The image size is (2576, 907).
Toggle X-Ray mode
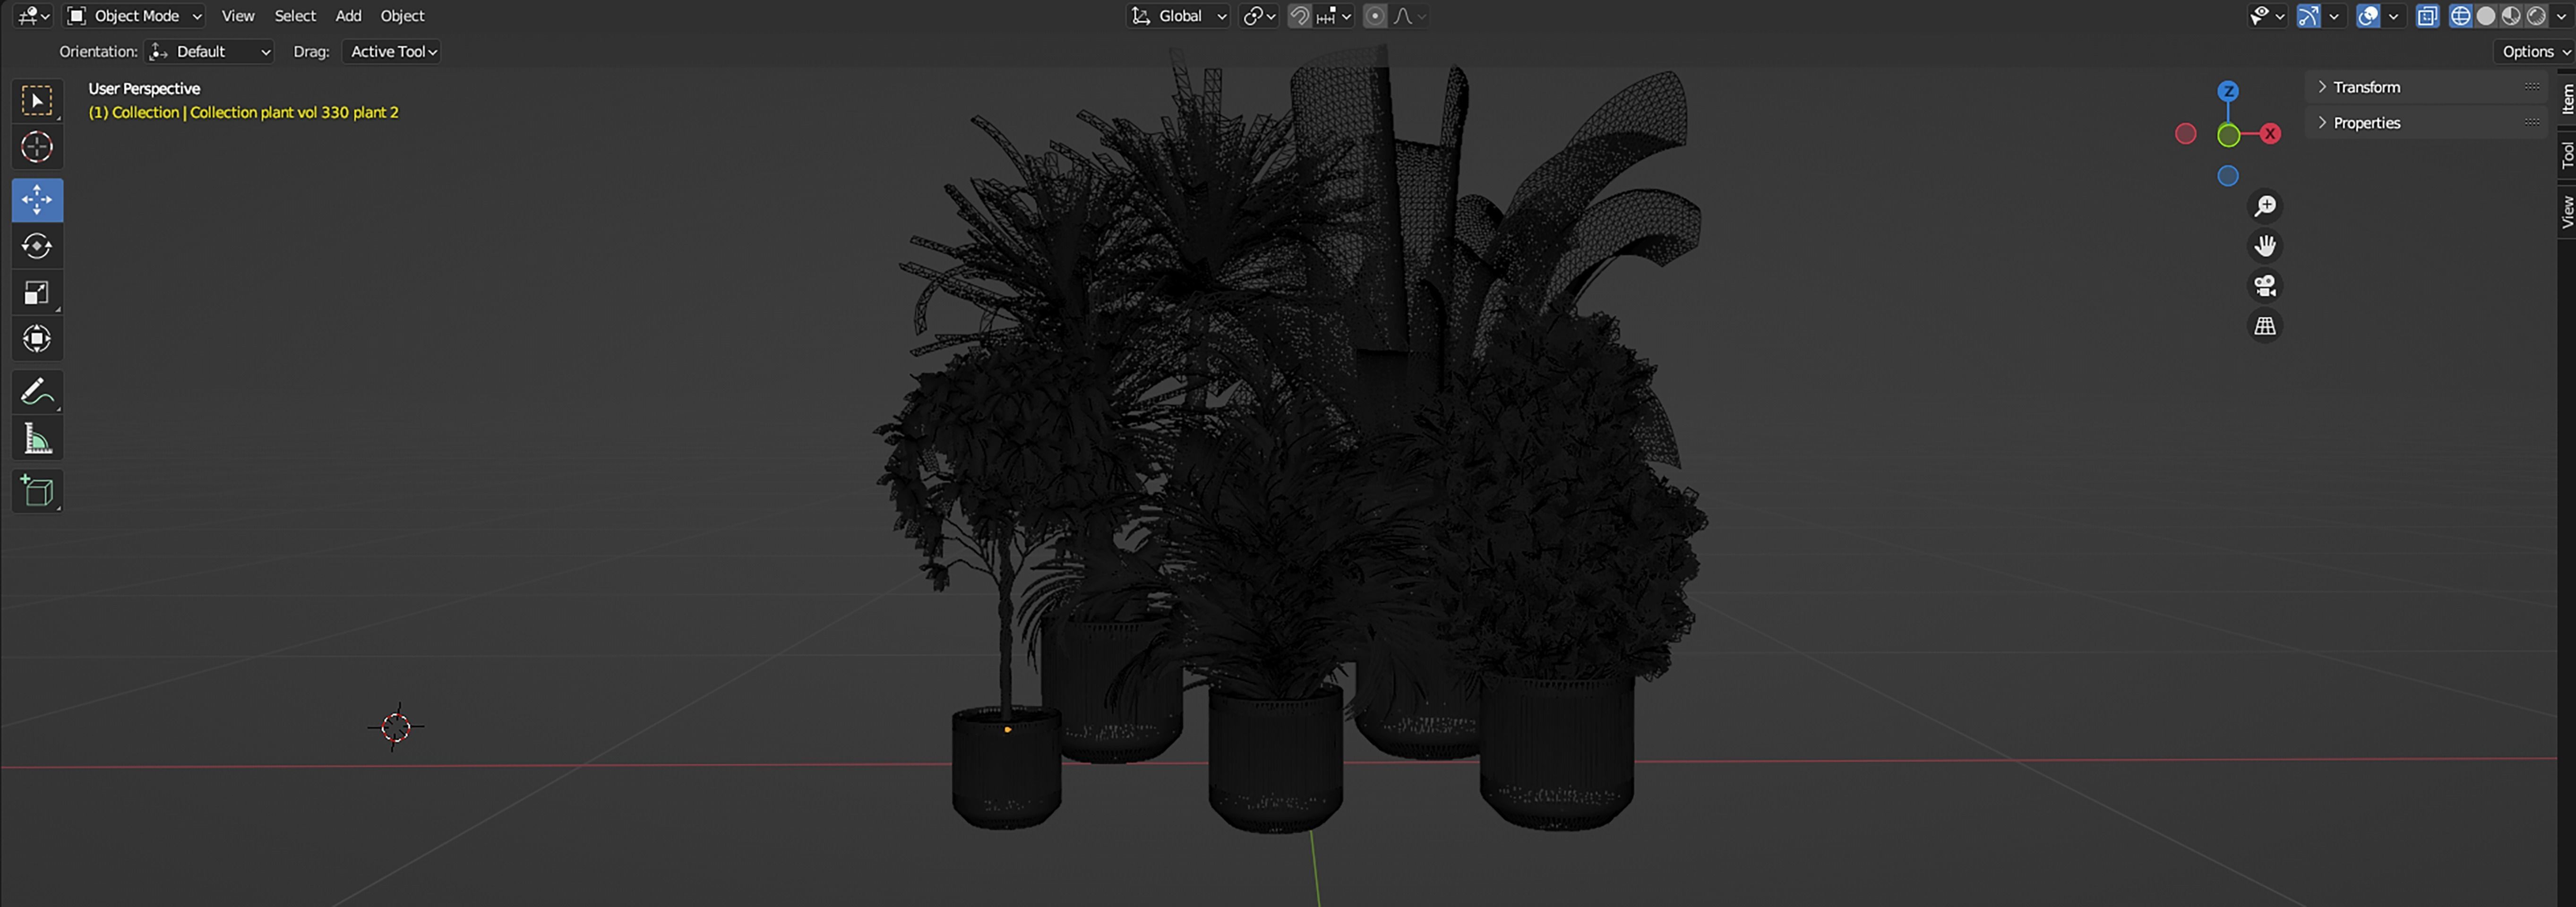click(2427, 16)
